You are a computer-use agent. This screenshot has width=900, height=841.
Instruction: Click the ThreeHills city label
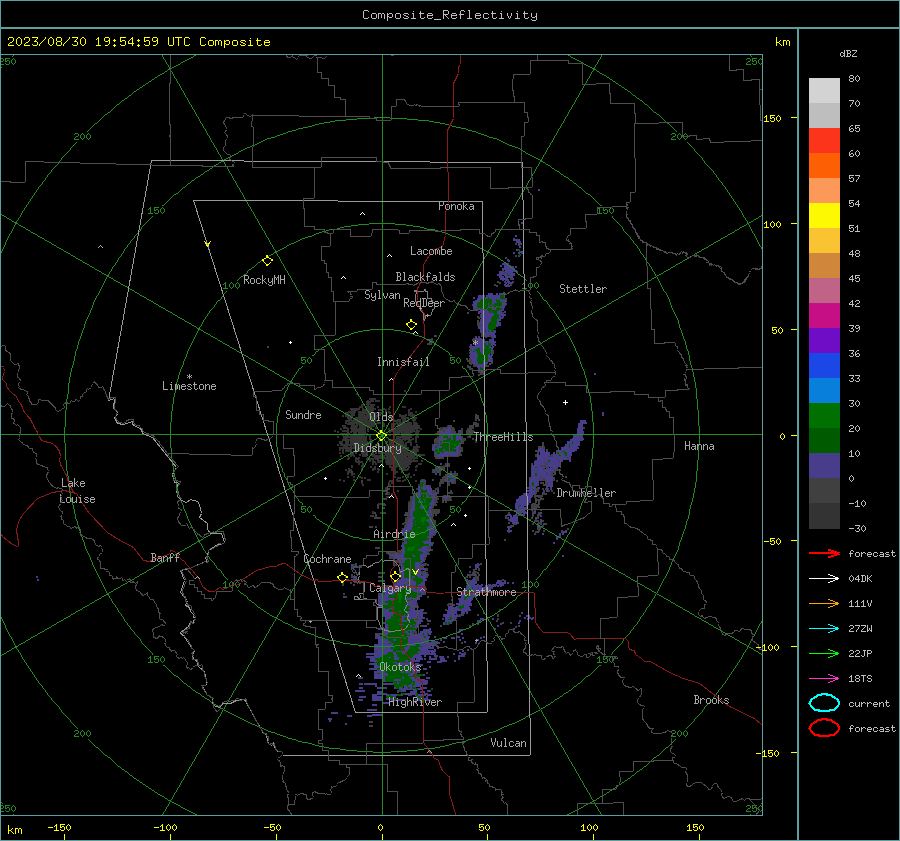[503, 437]
